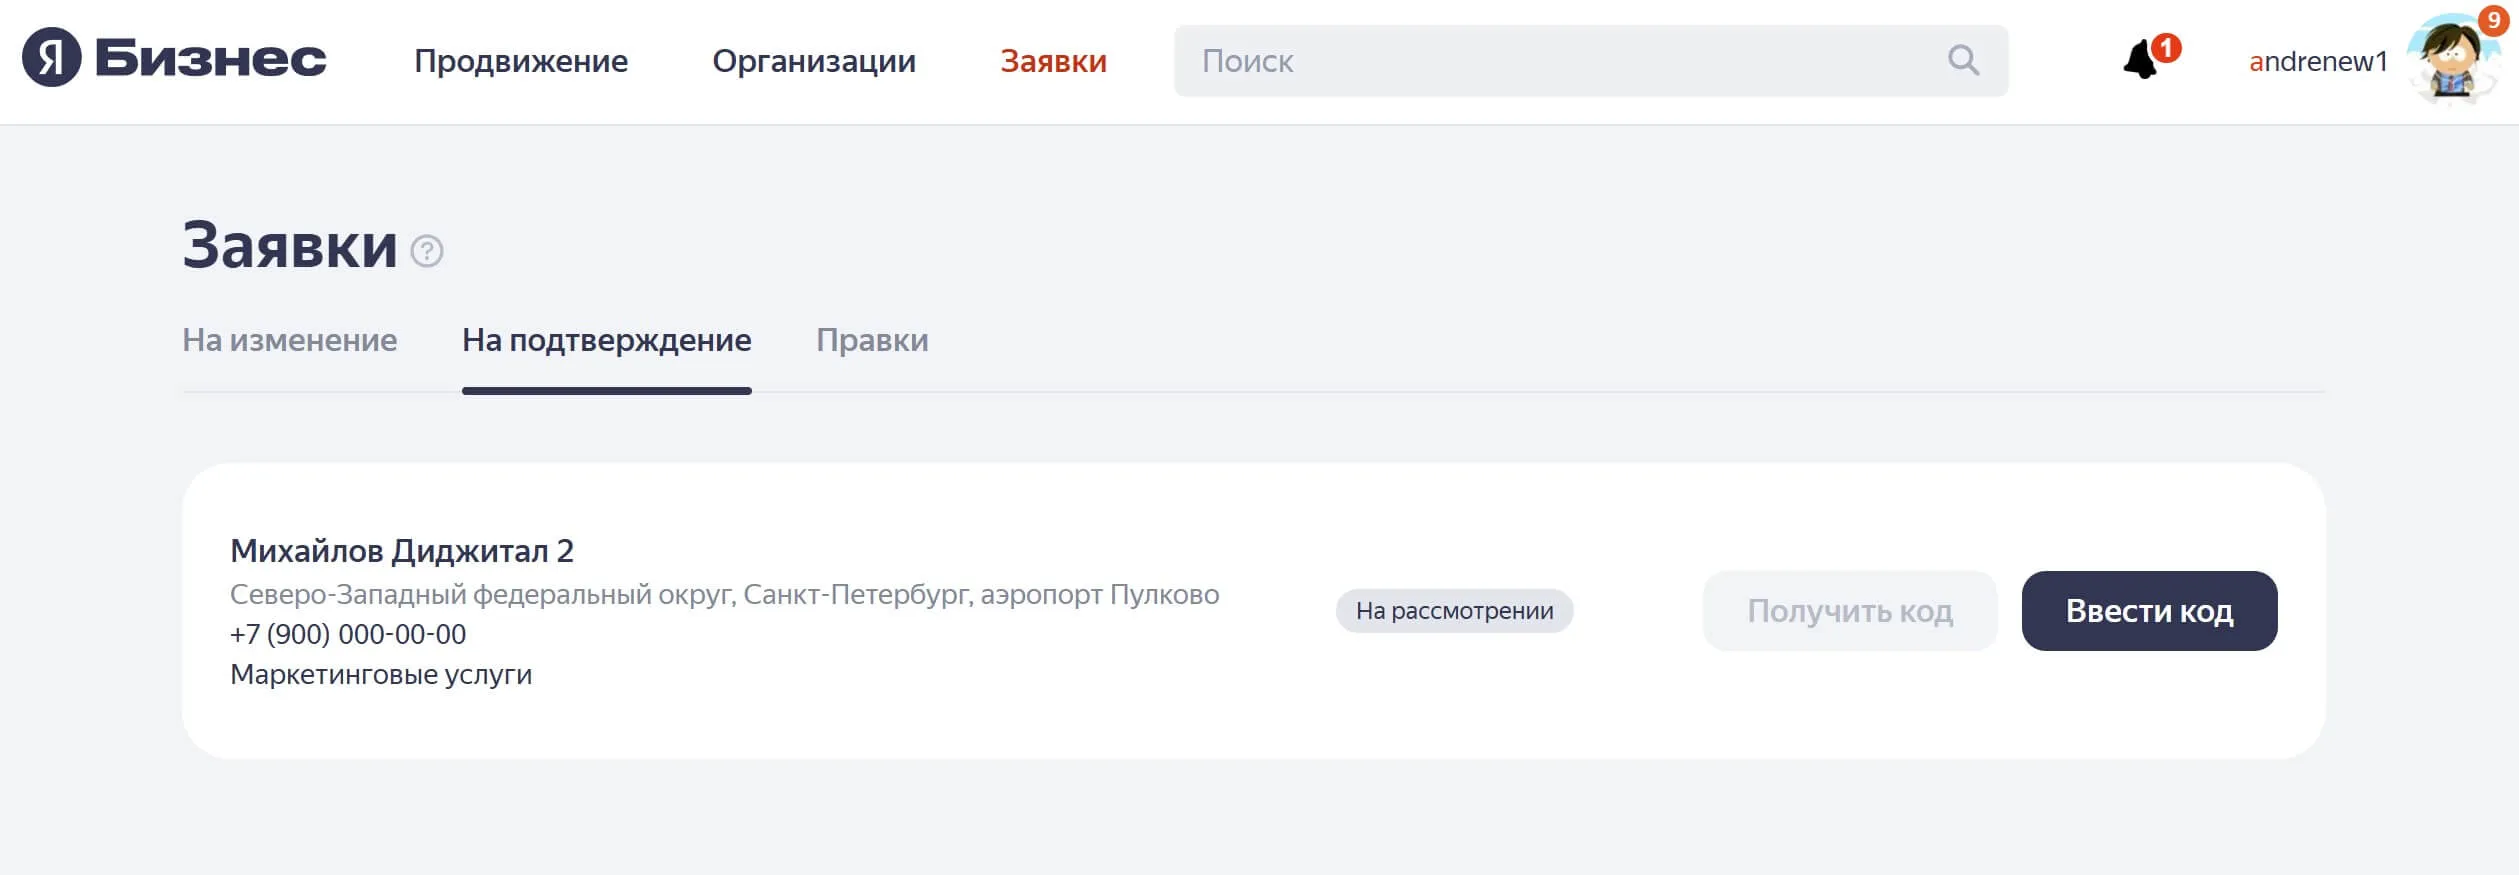2519x875 pixels.
Task: Click the Маркетинговые услуги category text
Action: click(381, 674)
